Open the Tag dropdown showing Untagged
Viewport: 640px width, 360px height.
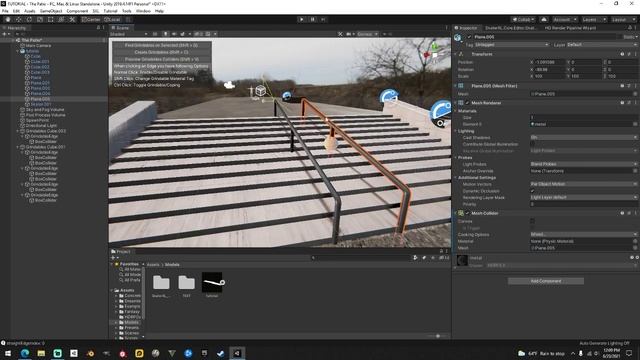[512, 44]
